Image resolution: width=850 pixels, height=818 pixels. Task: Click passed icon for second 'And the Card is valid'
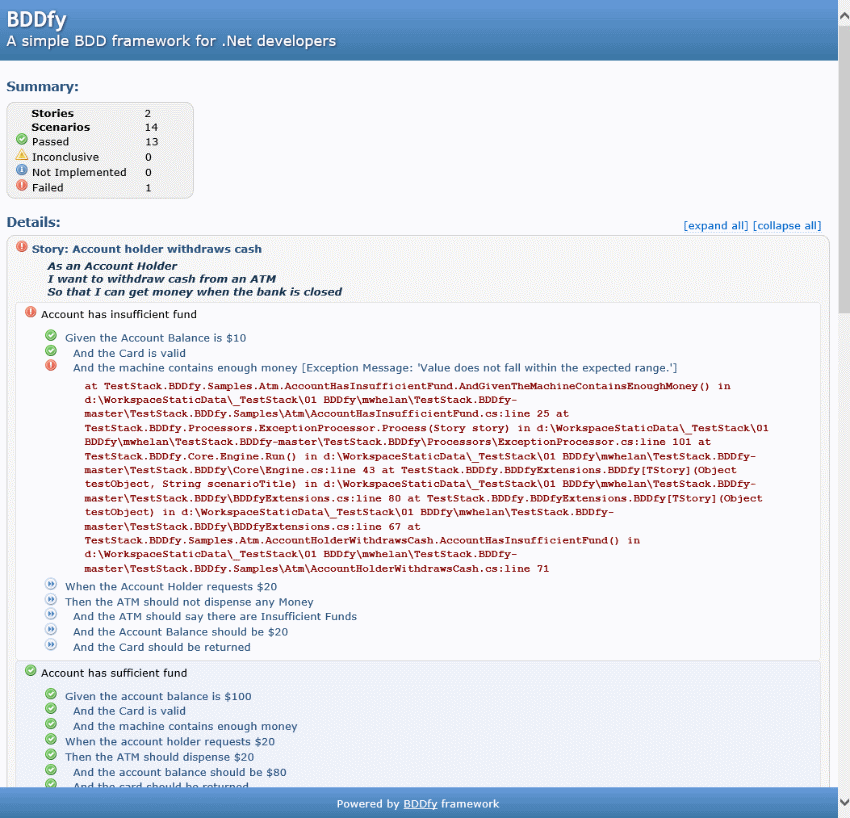pos(51,708)
